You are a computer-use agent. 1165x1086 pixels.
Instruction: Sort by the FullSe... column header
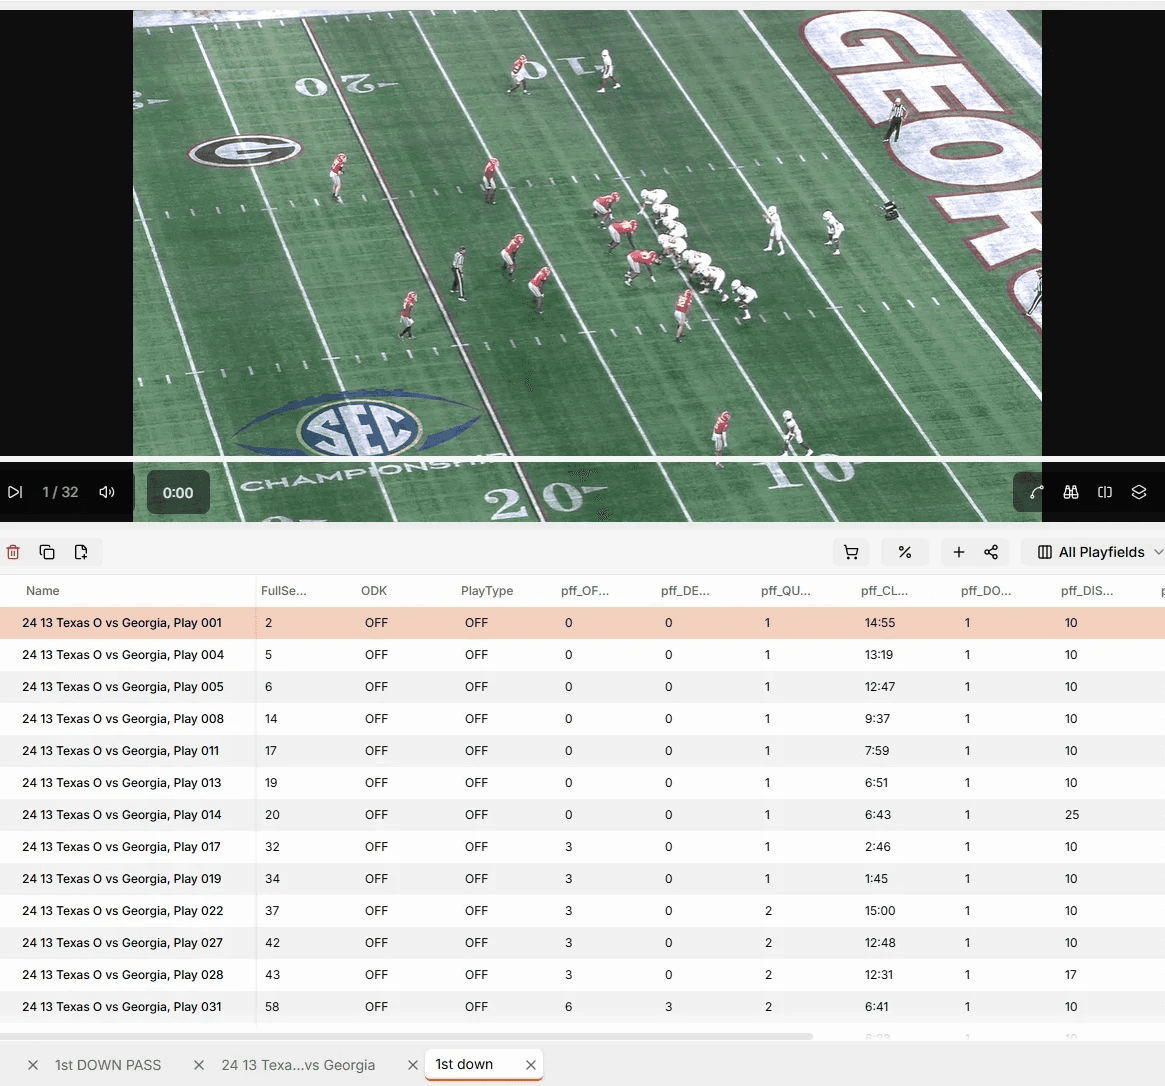click(x=284, y=591)
